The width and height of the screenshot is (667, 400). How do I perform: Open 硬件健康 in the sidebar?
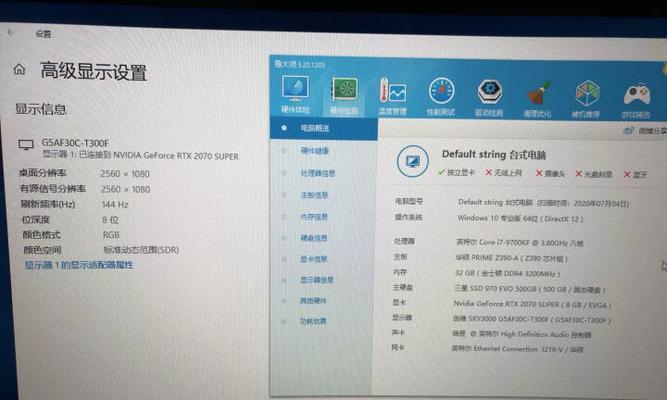(314, 151)
